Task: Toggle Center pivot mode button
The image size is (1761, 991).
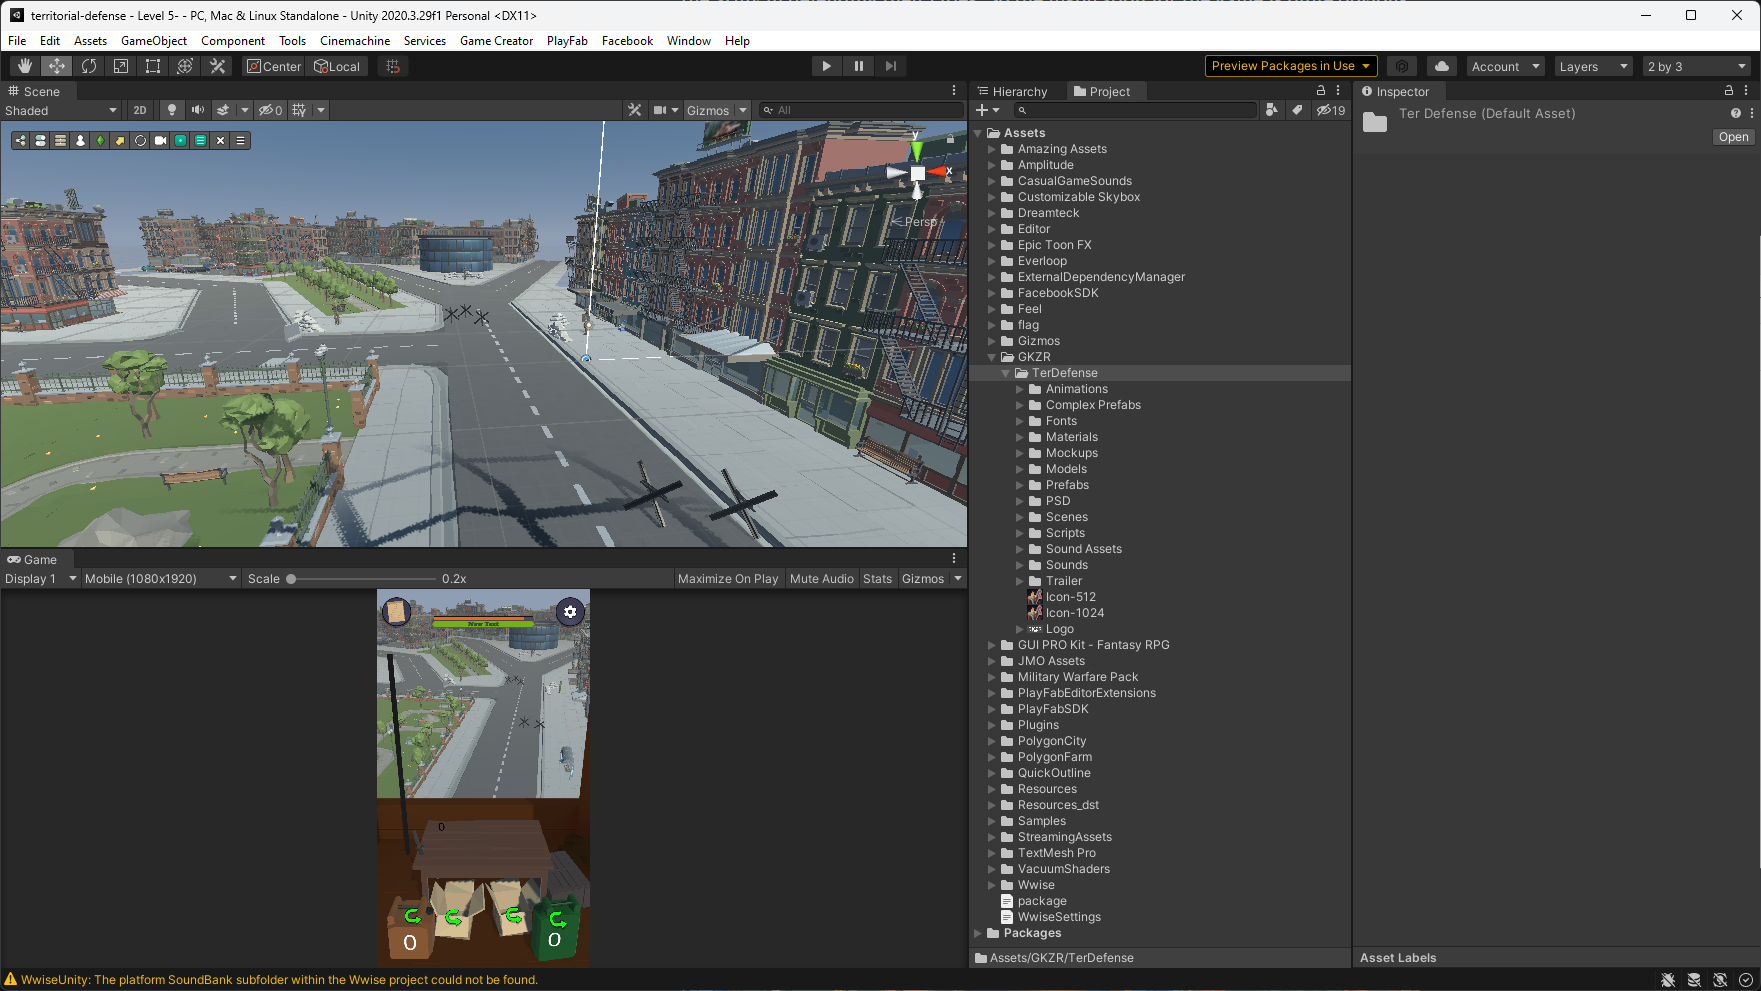Action: point(274,66)
